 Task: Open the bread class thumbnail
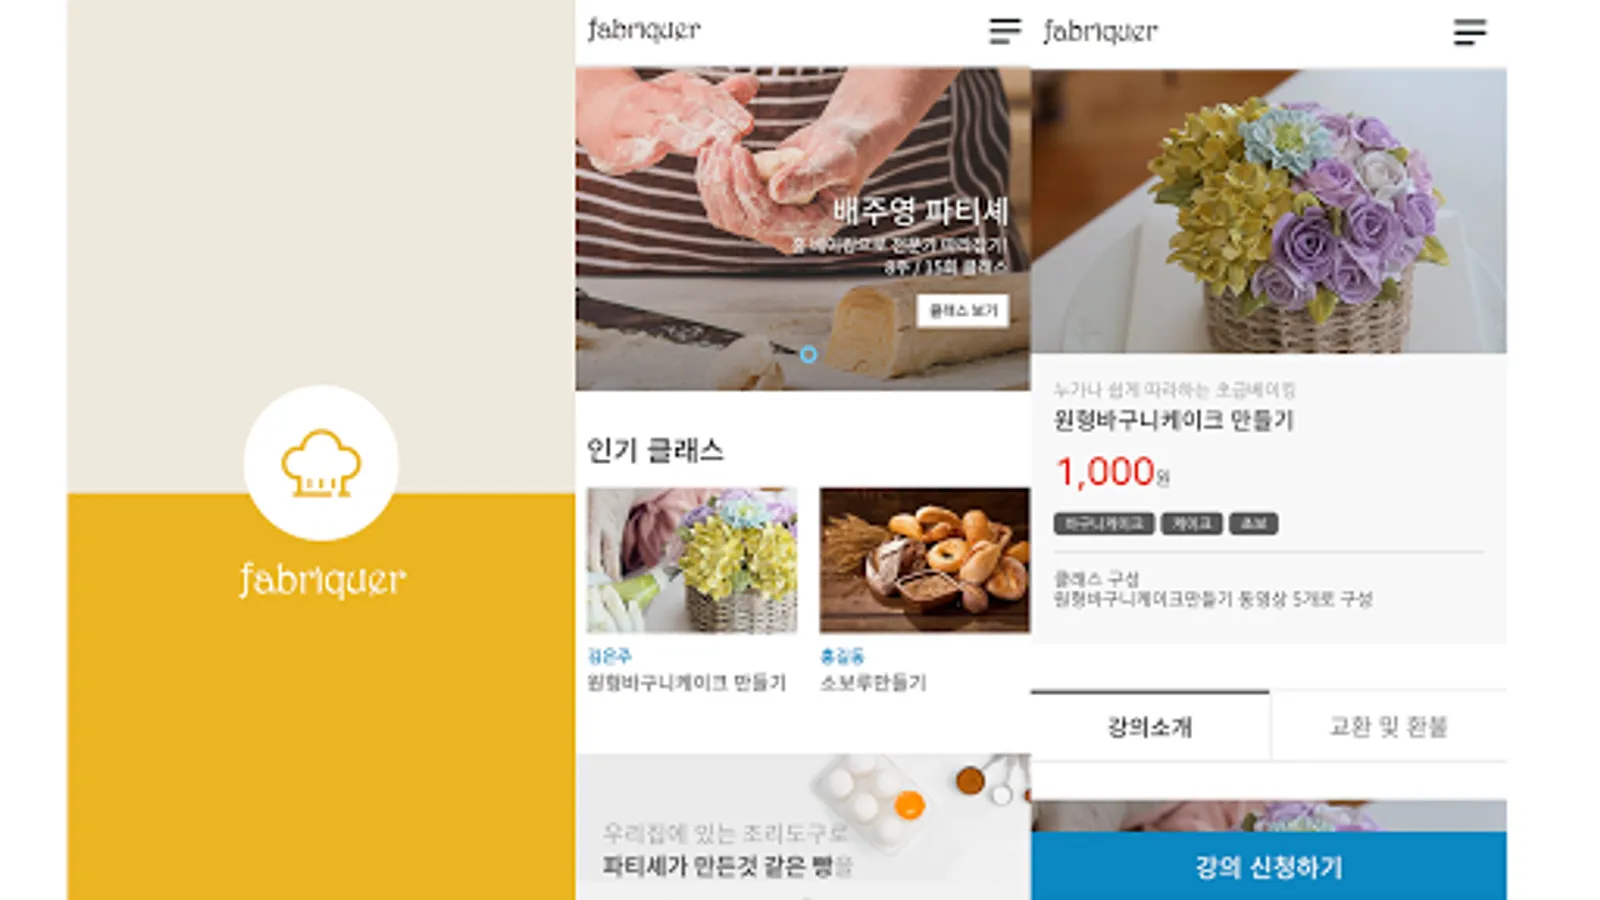[x=924, y=560]
